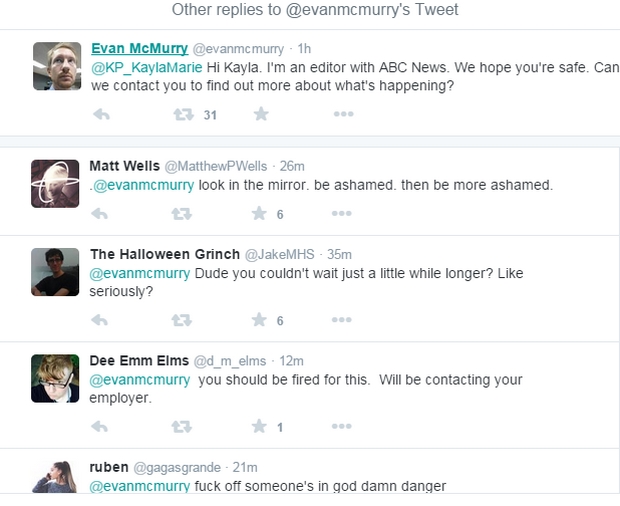Open Evan McMurry's profile name link
Viewport: 620px width, 506px height.
[138, 48]
